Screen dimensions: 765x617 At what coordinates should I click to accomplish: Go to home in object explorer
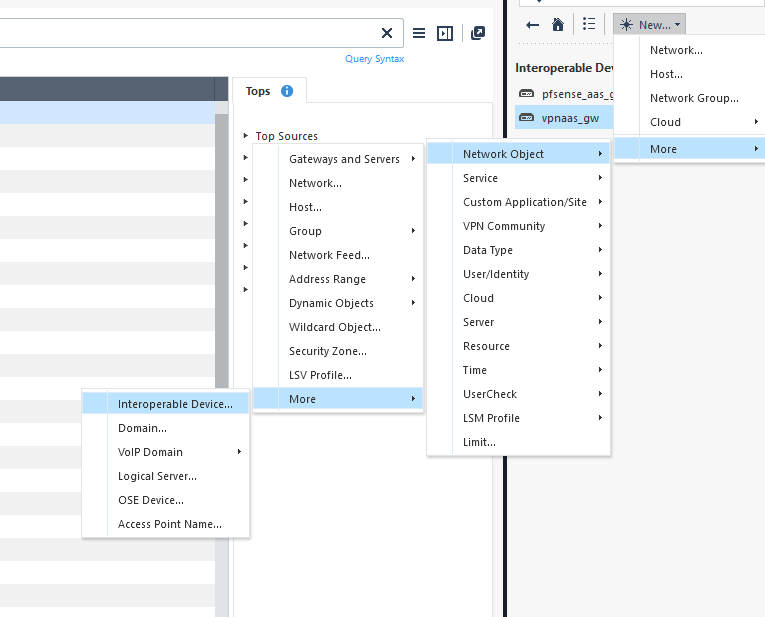click(x=558, y=25)
